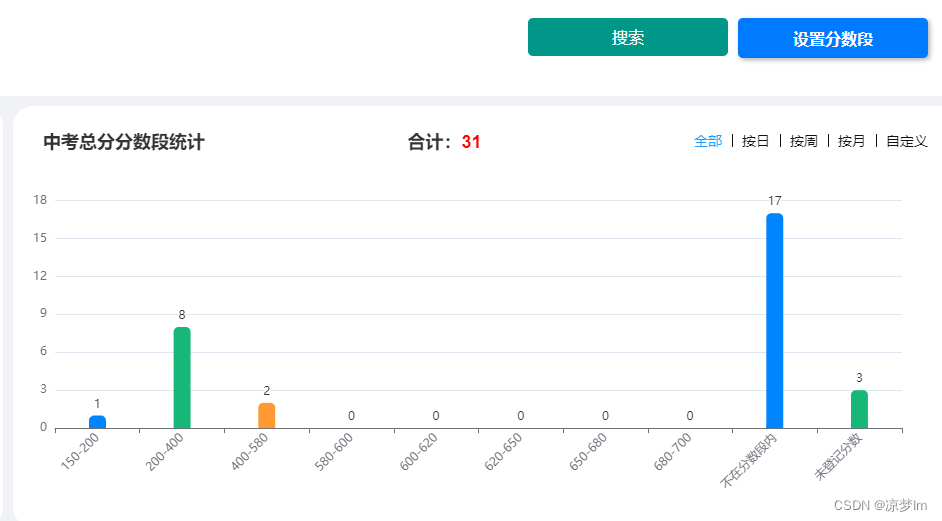Click the 未登记分数 axis label
This screenshot has width=942, height=521.
click(x=839, y=457)
